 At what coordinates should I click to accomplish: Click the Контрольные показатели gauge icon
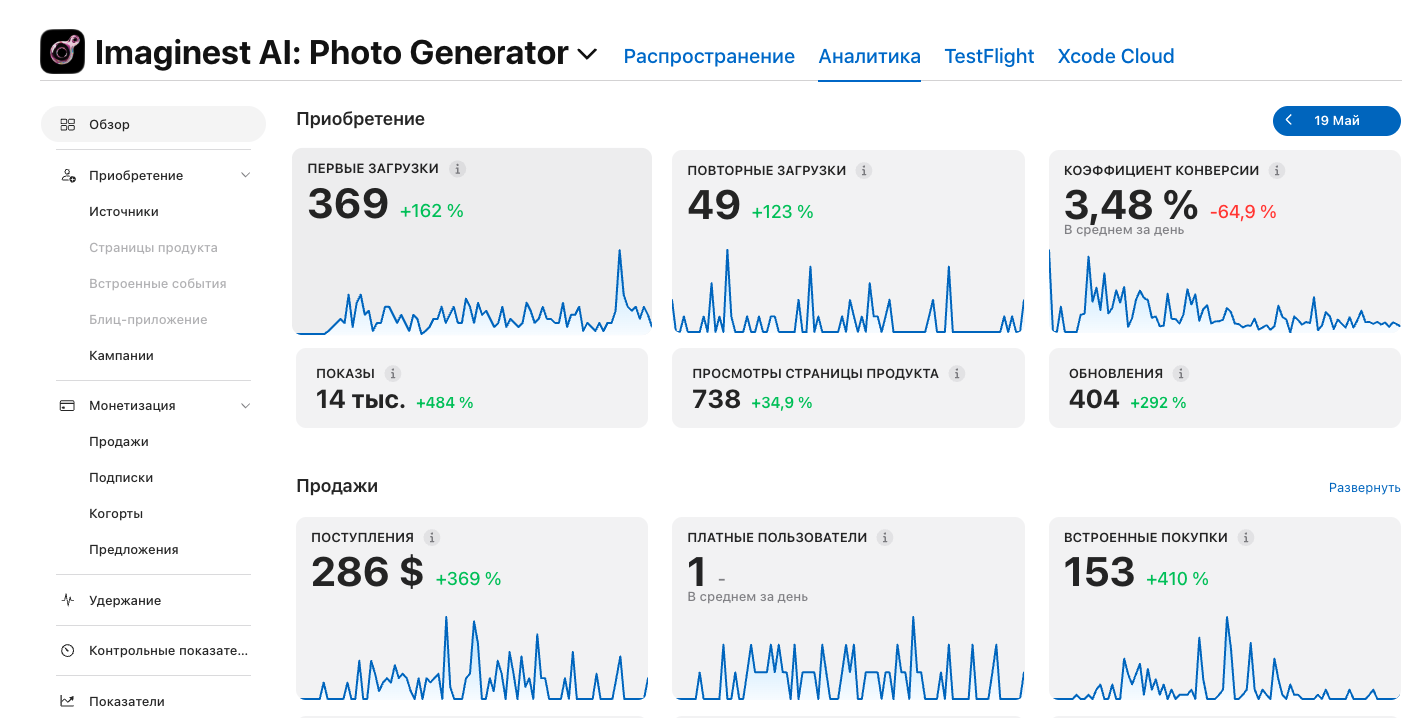point(68,651)
